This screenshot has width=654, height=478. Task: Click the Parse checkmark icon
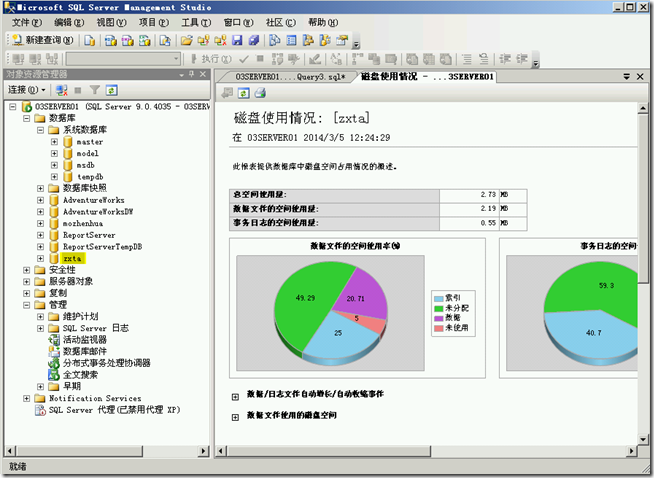click(x=244, y=59)
